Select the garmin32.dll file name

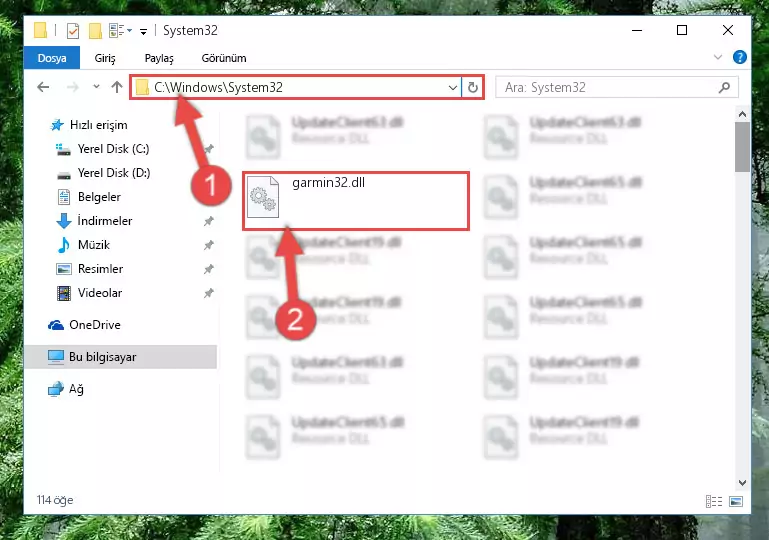pos(329,183)
